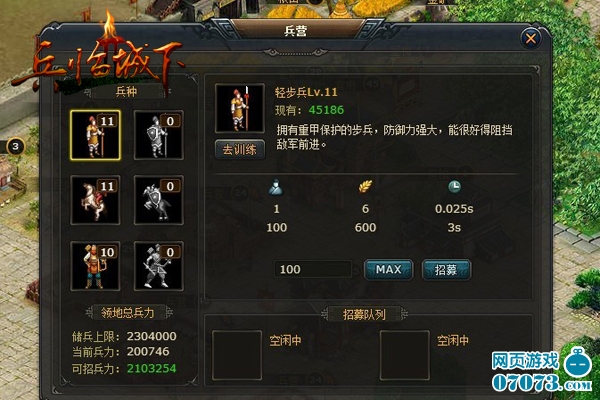600x400 pixels.
Task: Click the number 3 badge on left edge
Action: click(x=15, y=146)
